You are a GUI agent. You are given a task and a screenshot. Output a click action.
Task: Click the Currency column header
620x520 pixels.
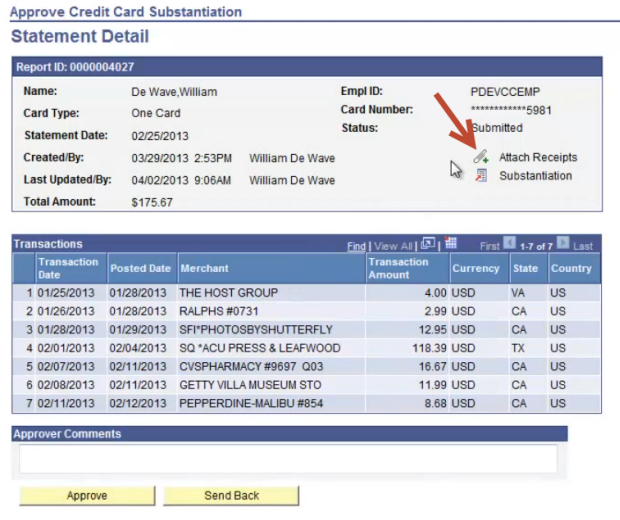click(x=475, y=268)
